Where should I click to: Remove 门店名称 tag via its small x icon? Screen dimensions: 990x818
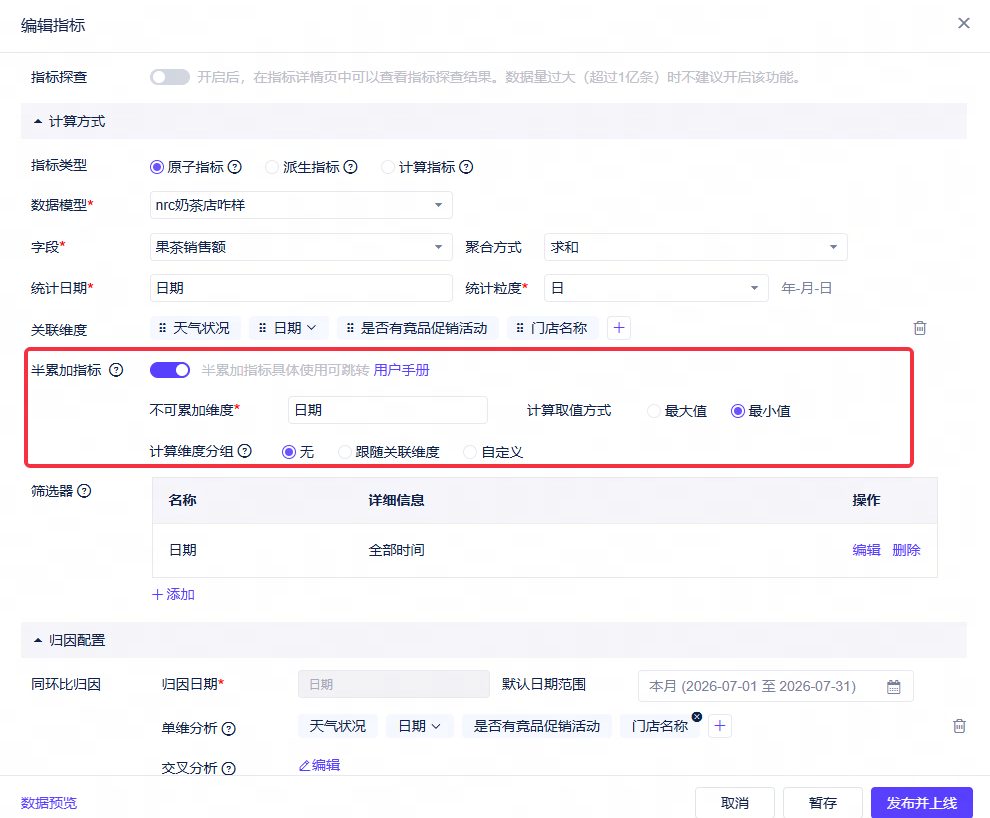click(x=697, y=716)
